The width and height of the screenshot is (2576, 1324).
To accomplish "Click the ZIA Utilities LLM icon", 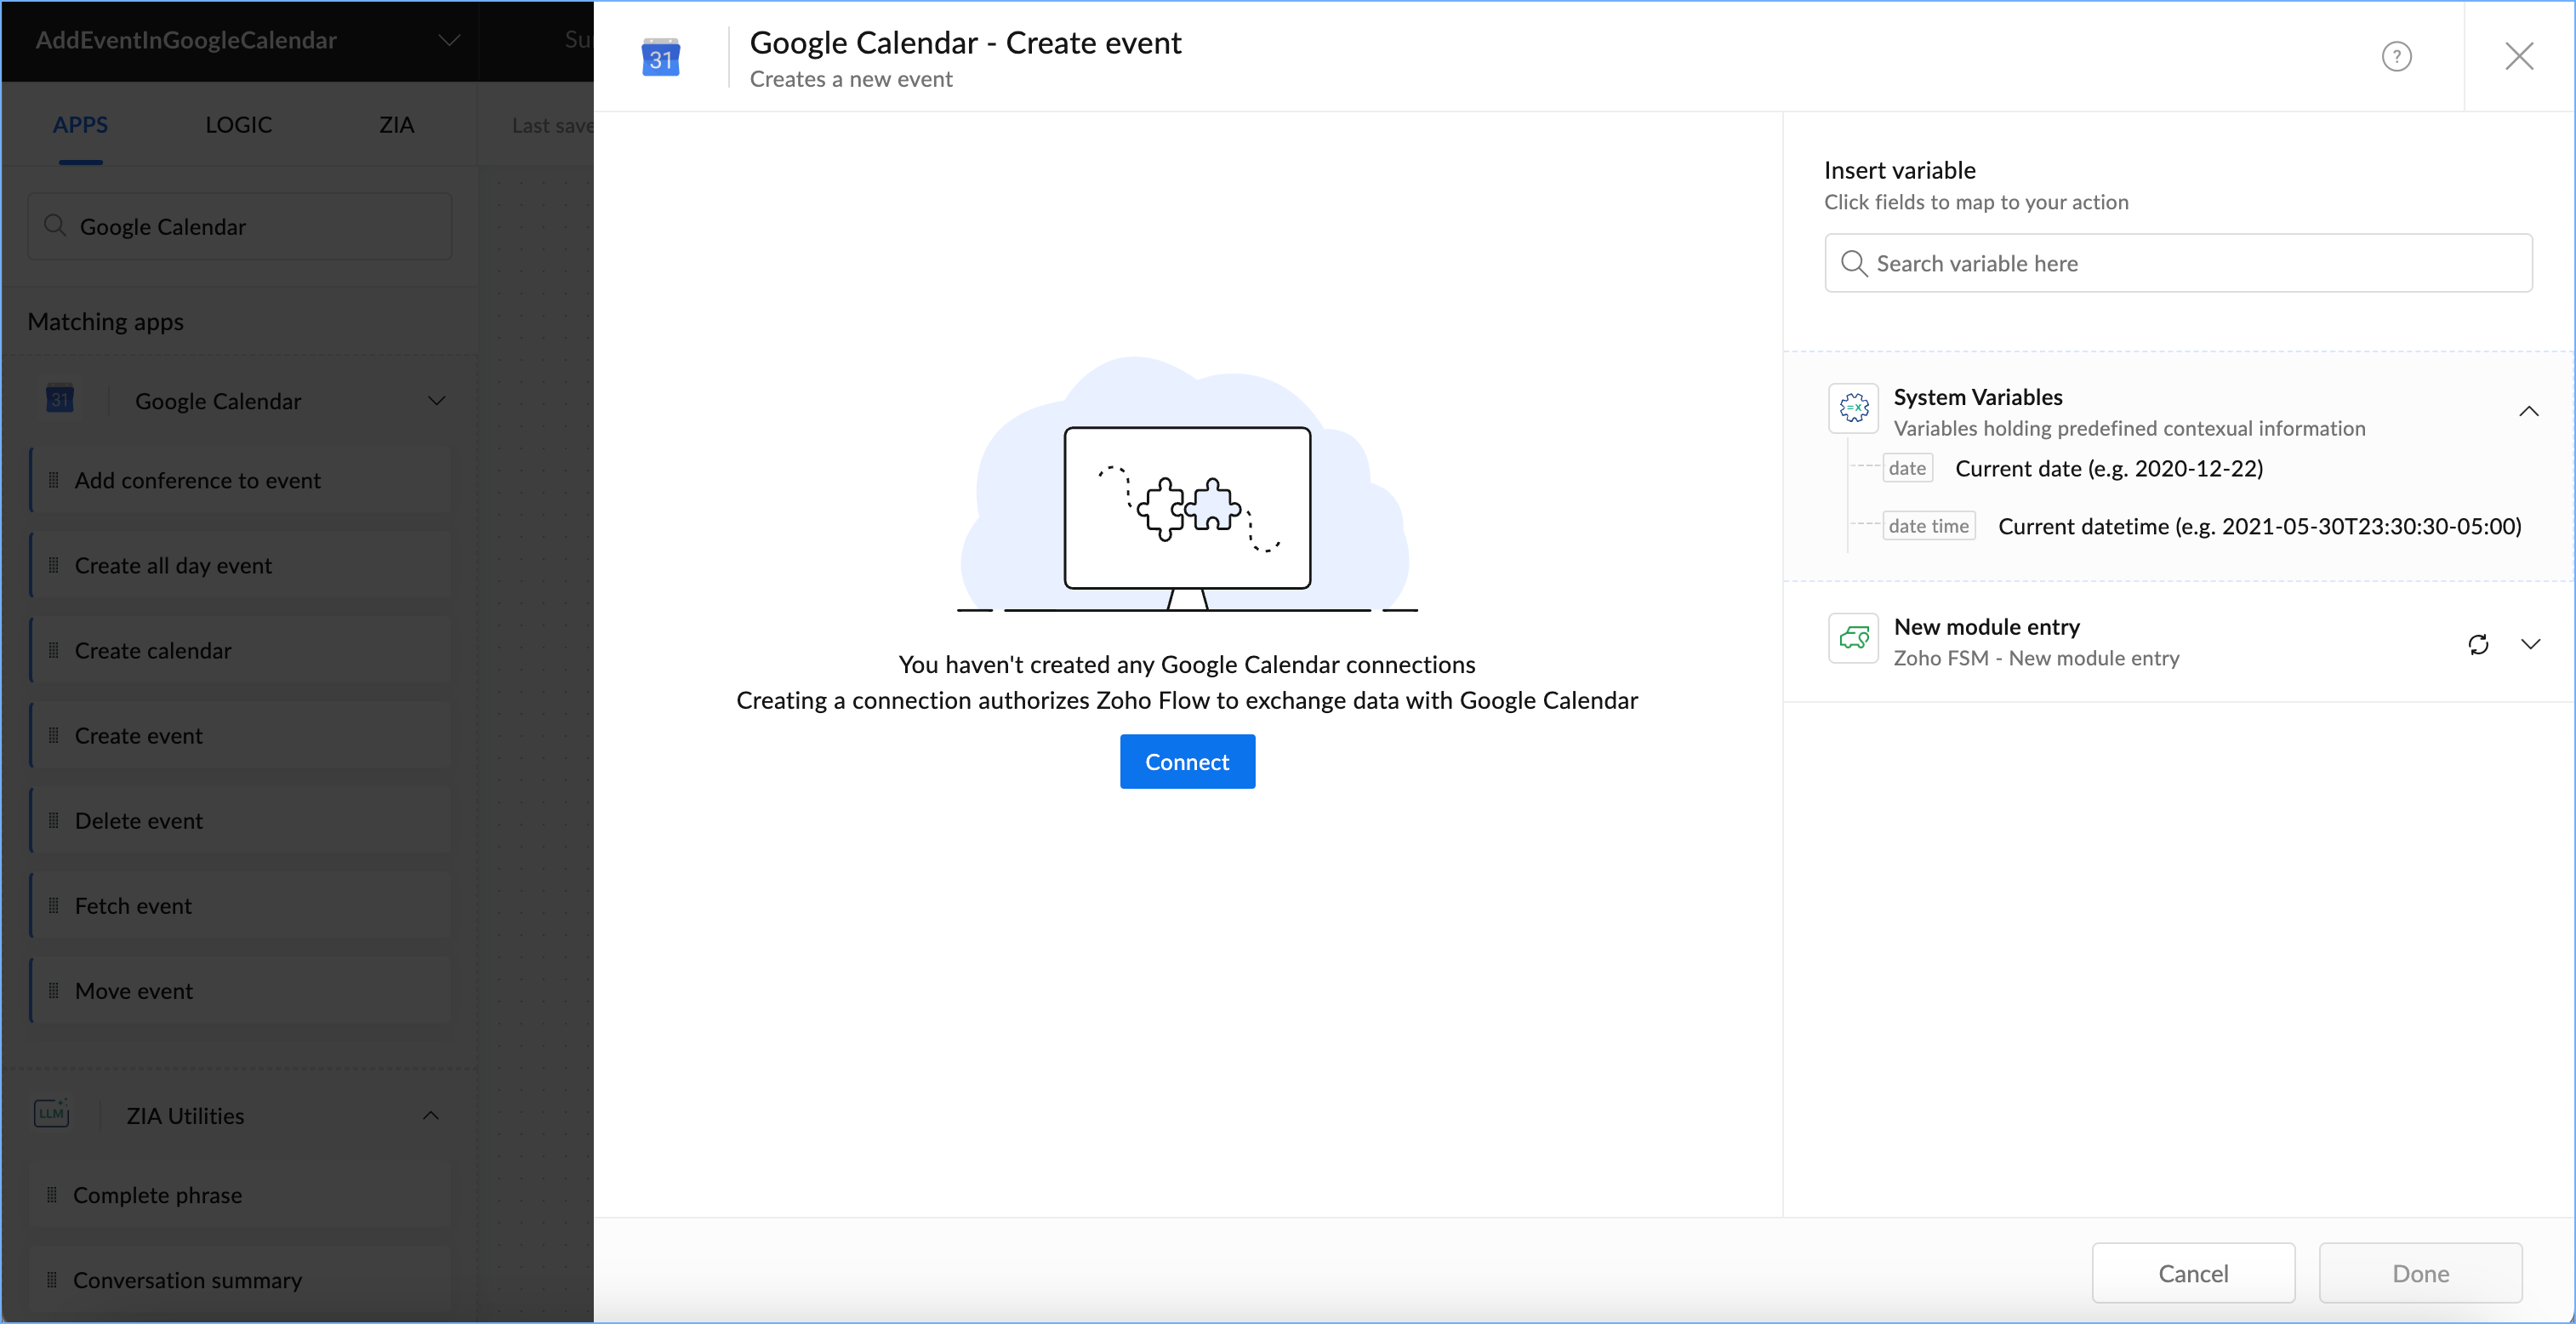I will [x=51, y=1114].
